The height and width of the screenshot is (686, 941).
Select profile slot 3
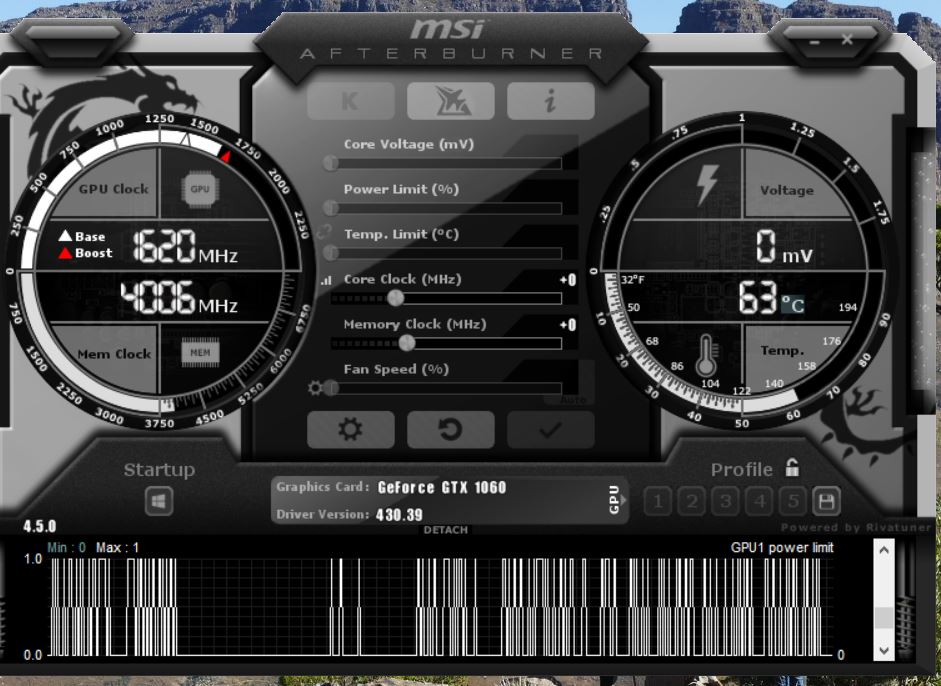(x=726, y=501)
